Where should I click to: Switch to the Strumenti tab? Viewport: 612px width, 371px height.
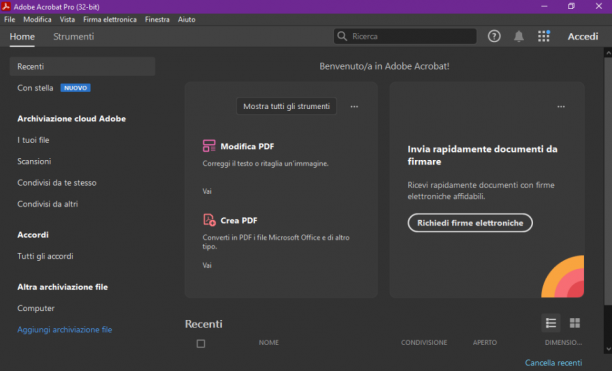click(73, 37)
